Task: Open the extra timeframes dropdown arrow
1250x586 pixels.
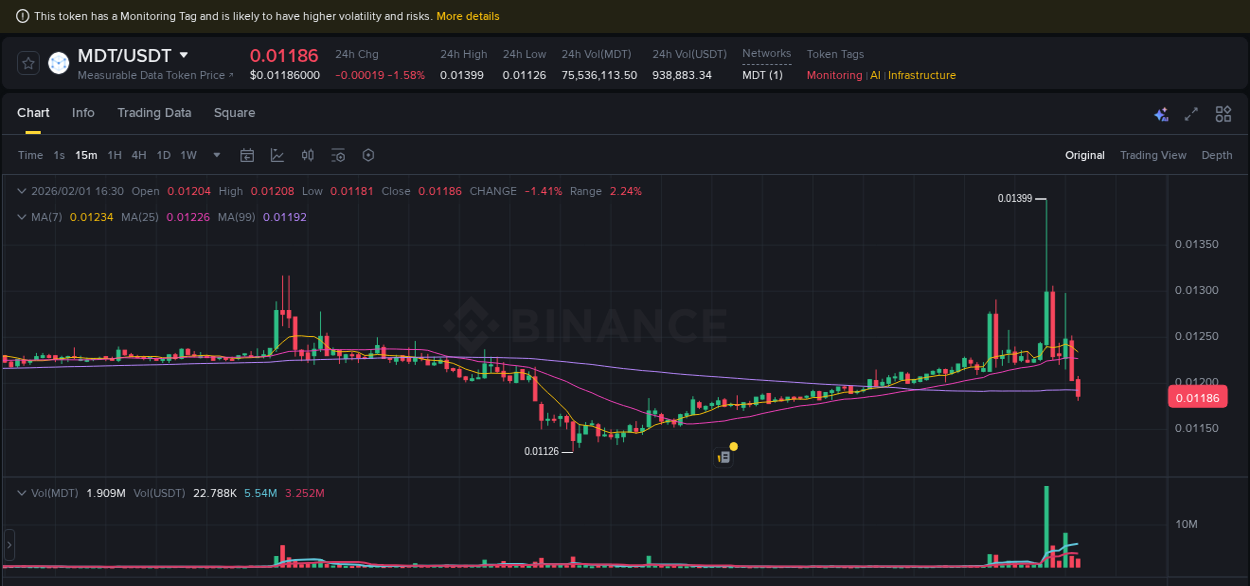Action: [x=216, y=155]
